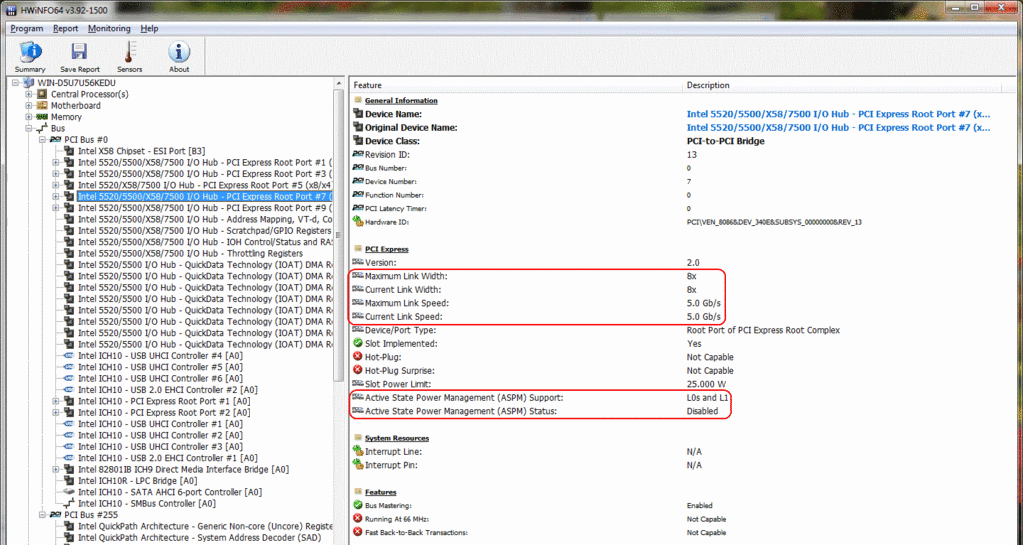The height and width of the screenshot is (545, 1023).
Task: Click the Summary toolbar icon
Action: 30,53
